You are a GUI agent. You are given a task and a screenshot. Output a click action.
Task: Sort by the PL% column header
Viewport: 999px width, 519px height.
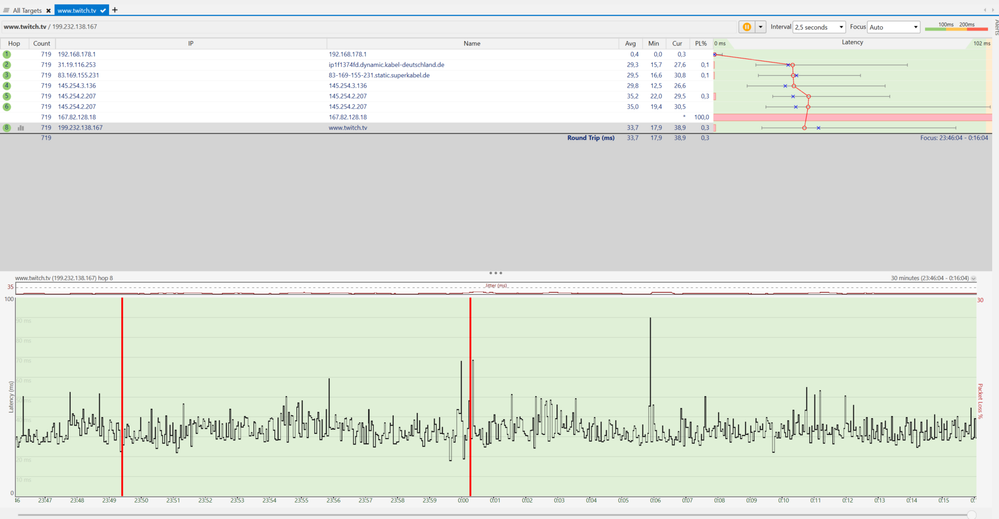tap(702, 44)
